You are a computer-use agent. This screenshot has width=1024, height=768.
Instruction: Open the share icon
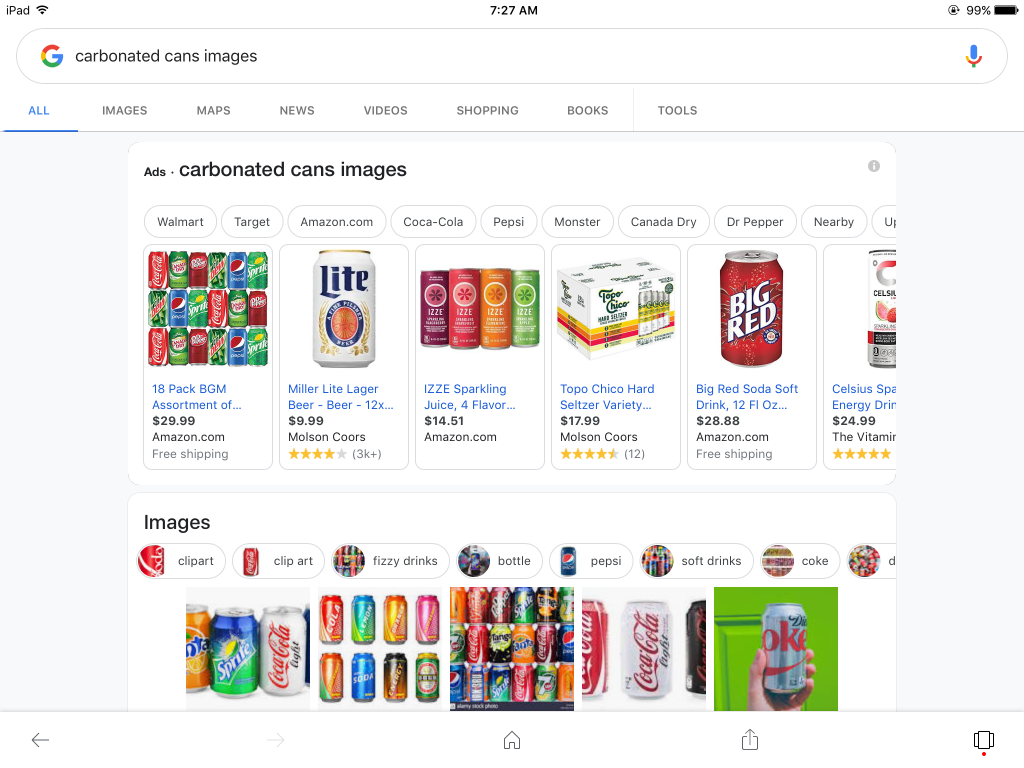point(750,740)
